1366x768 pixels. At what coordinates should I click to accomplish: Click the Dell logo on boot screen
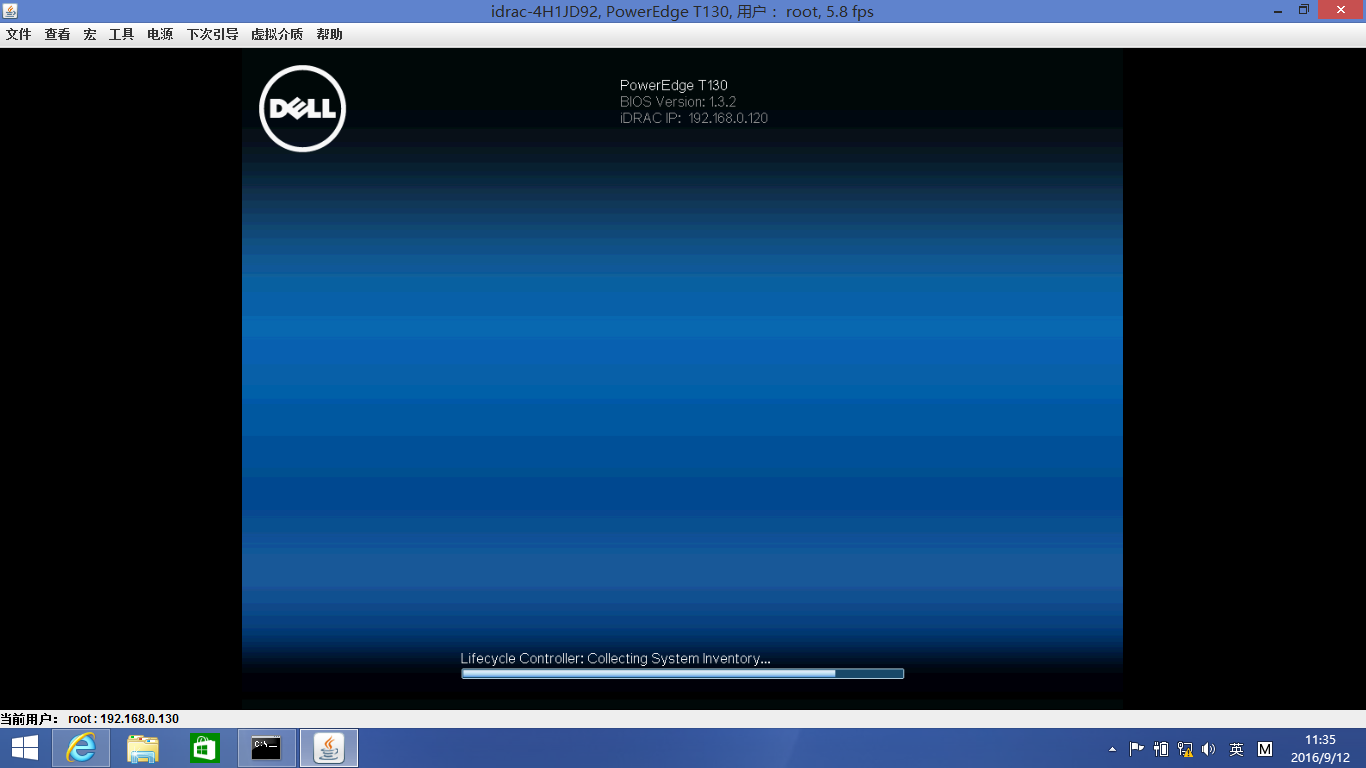tap(302, 108)
